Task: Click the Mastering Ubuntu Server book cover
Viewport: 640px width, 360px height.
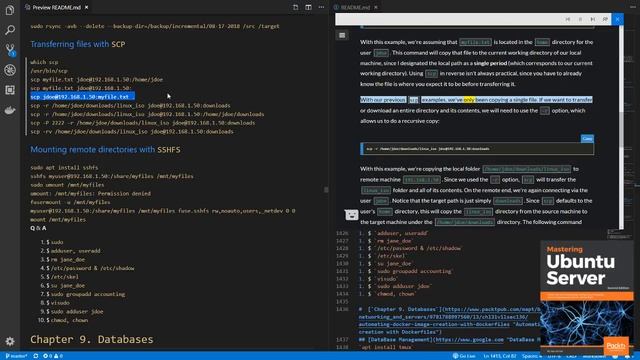Action: pos(587,298)
